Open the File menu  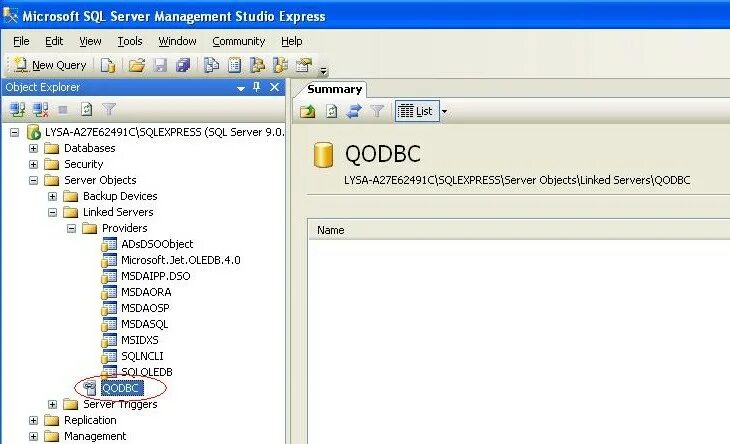point(21,41)
